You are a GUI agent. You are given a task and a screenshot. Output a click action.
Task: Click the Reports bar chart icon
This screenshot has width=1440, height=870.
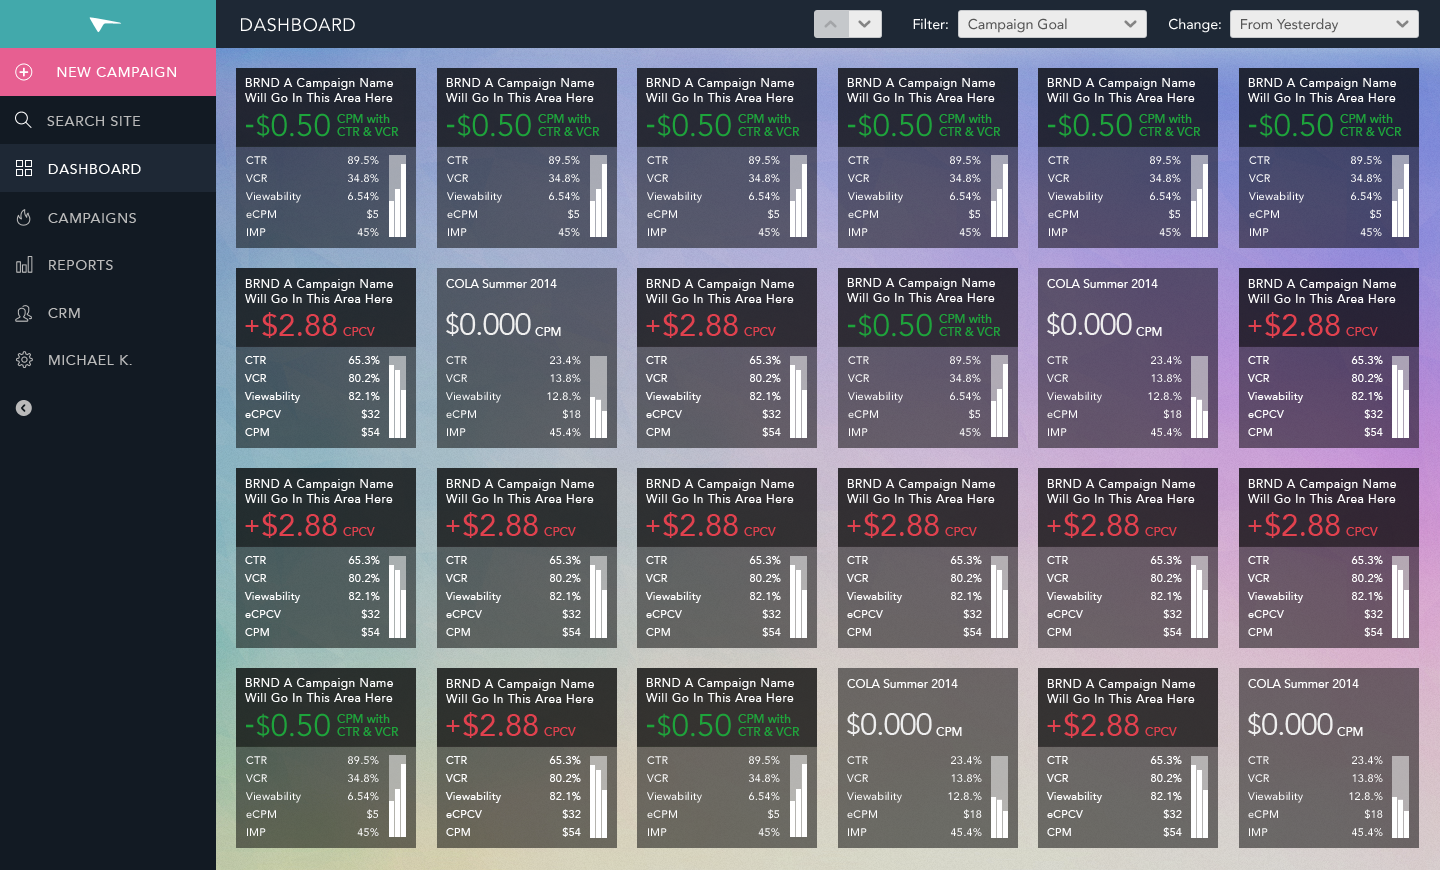pyautogui.click(x=24, y=265)
